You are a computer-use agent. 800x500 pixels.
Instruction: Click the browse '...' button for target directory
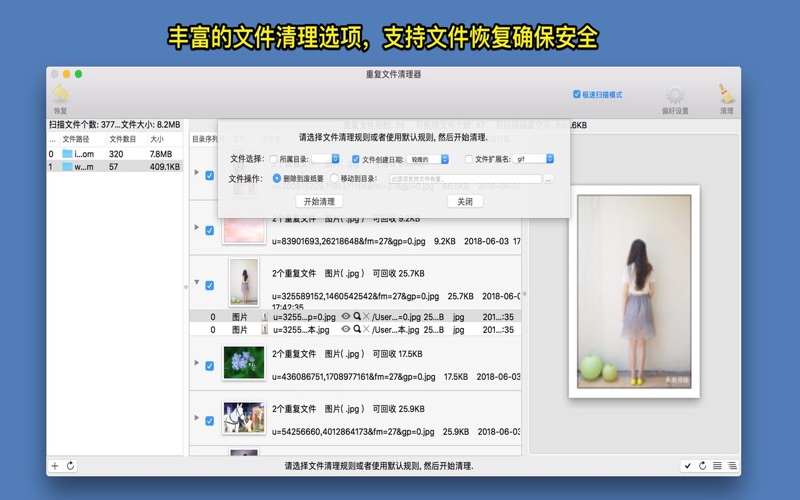548,179
